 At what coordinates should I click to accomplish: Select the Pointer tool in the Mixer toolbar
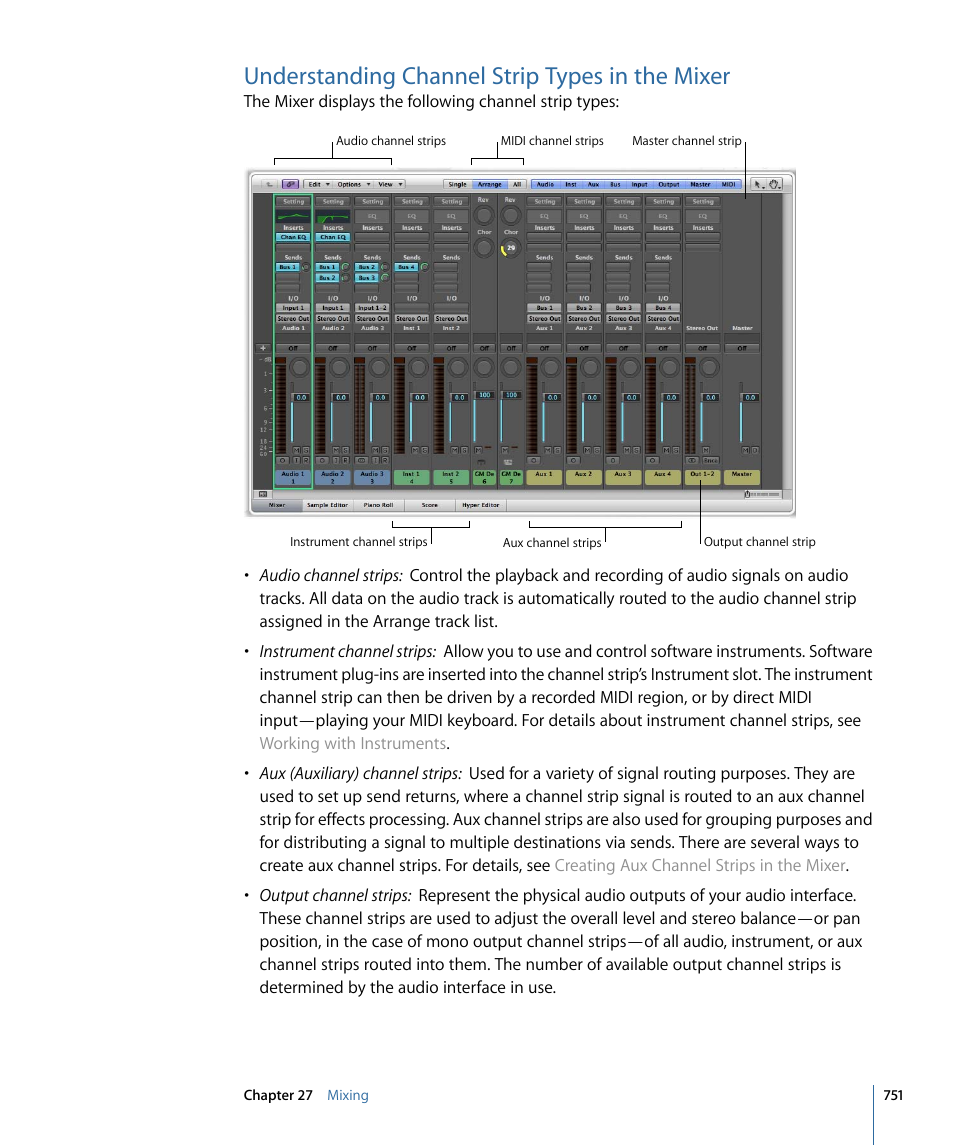click(757, 184)
